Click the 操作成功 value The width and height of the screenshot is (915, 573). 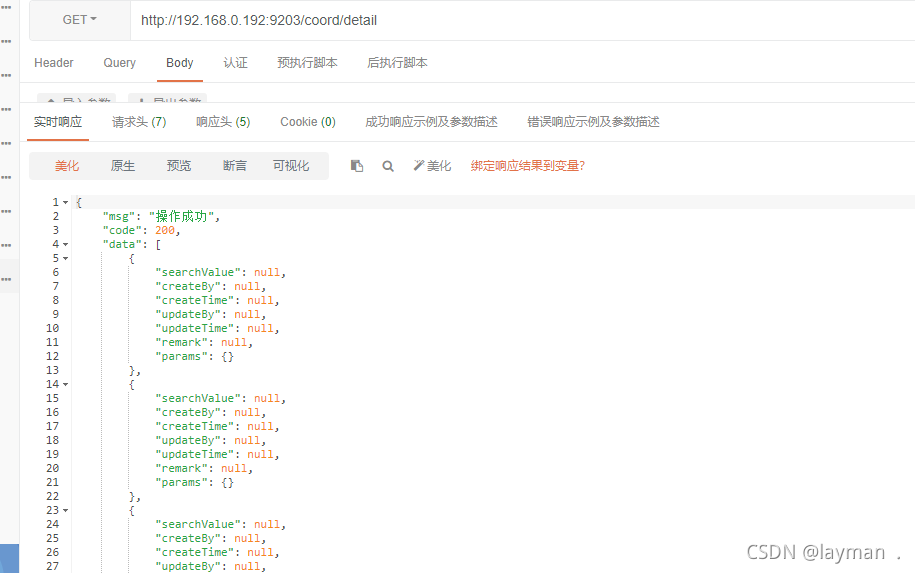click(x=181, y=216)
